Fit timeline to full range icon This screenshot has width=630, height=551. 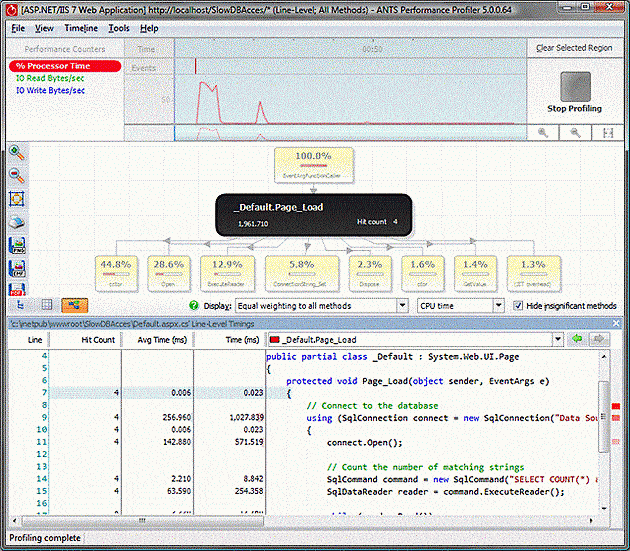608,133
